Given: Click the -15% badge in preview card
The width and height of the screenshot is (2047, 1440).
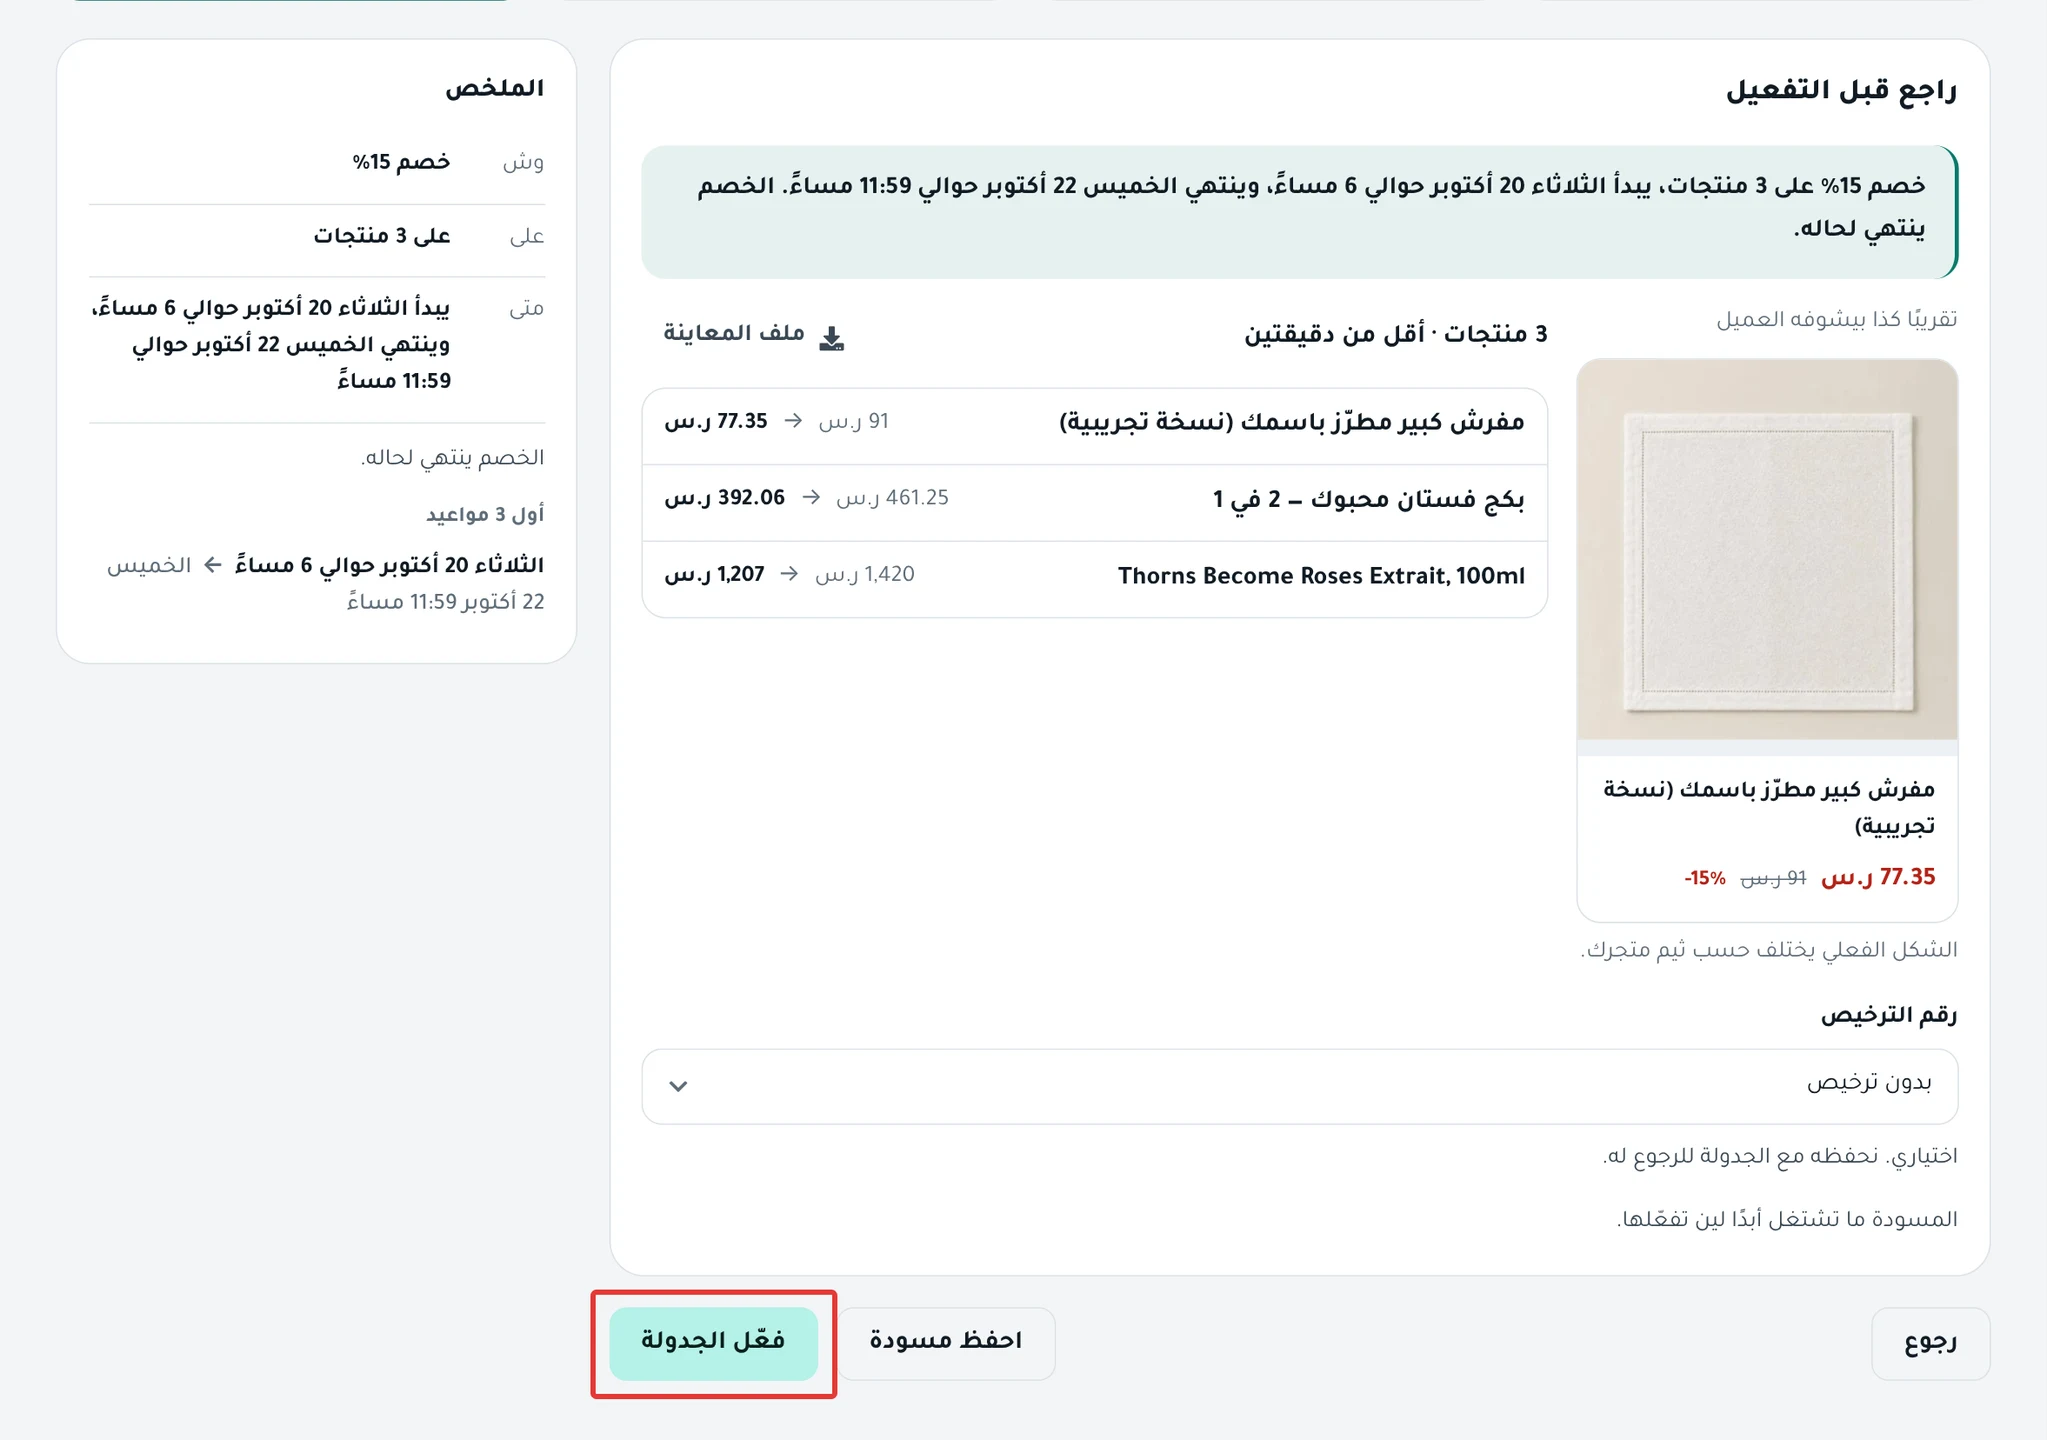Looking at the screenshot, I should pyautogui.click(x=1705, y=879).
